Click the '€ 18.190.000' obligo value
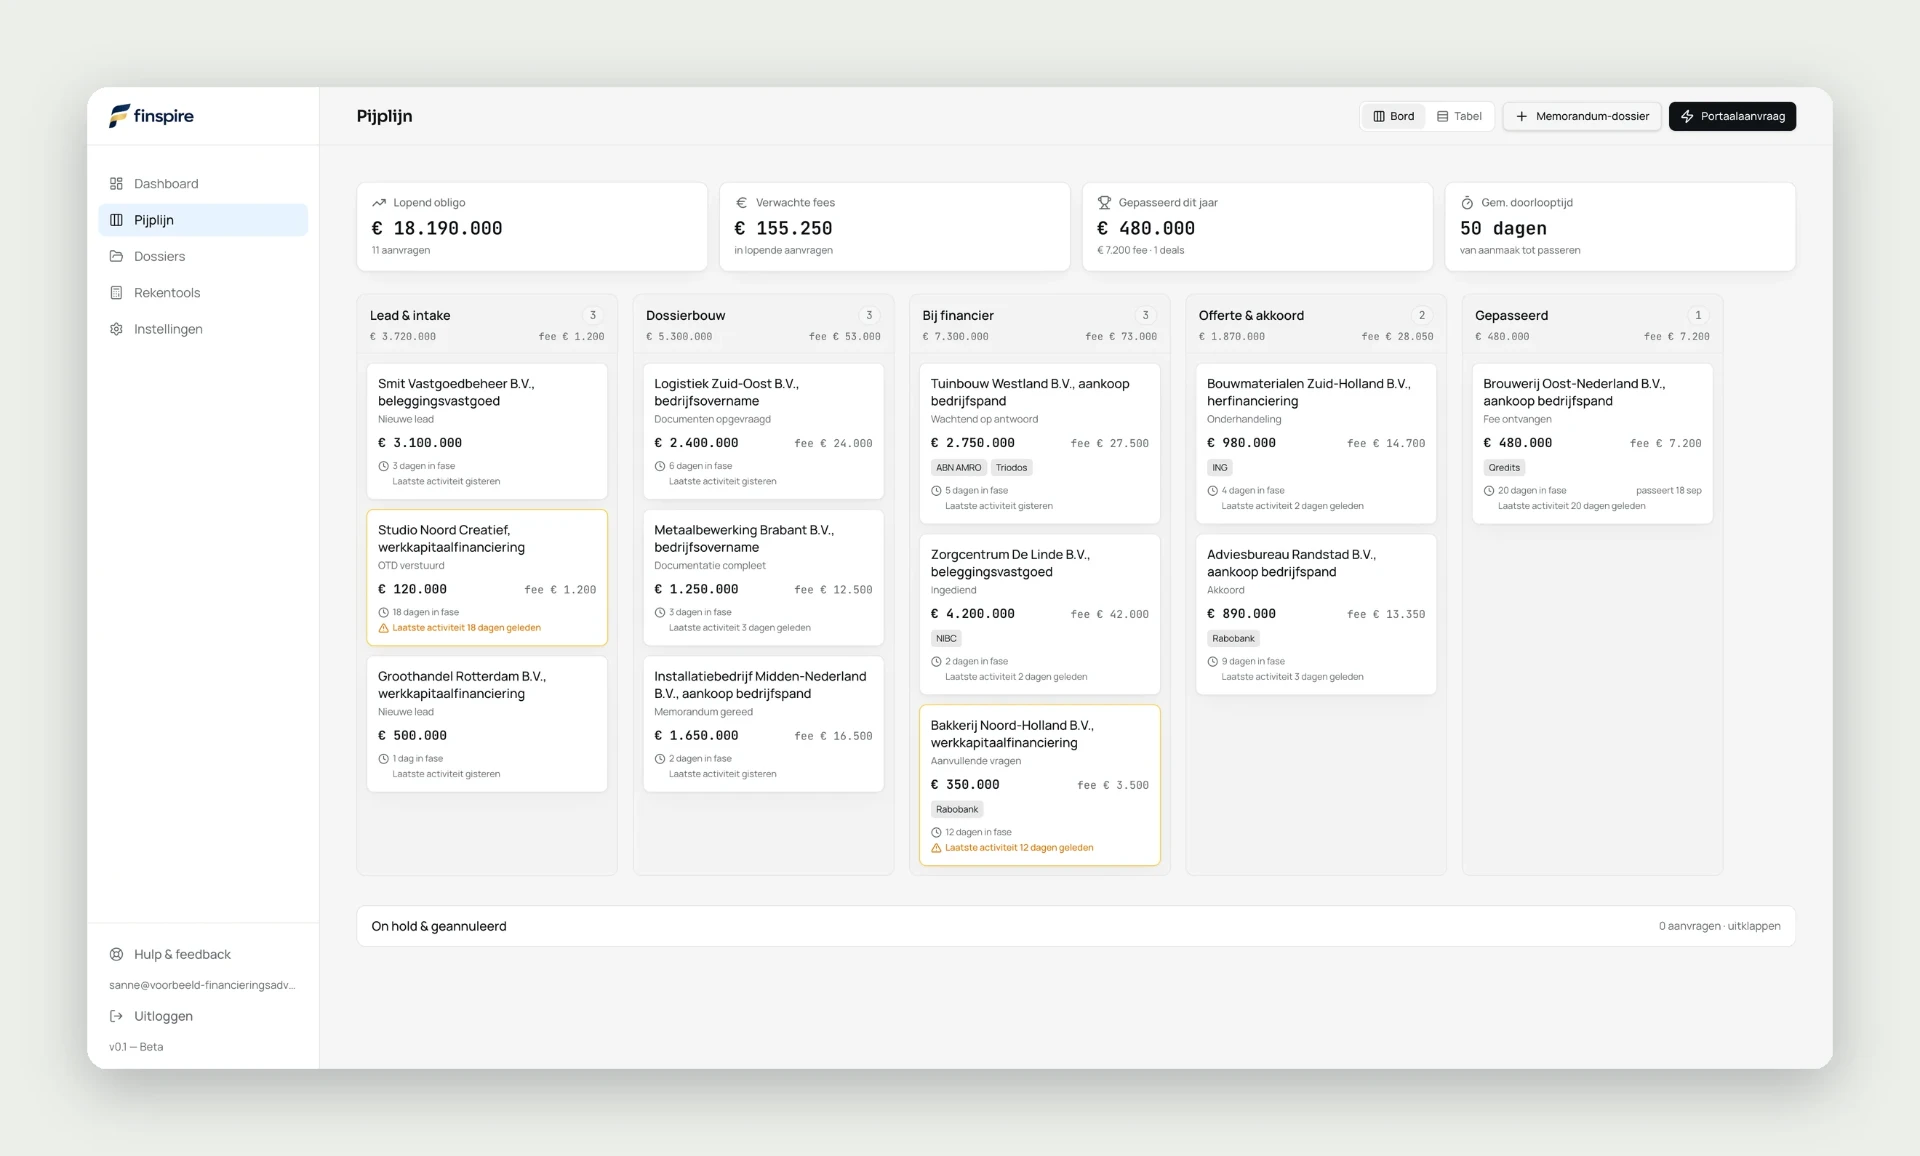Screen dimensions: 1920x1156 437,228
